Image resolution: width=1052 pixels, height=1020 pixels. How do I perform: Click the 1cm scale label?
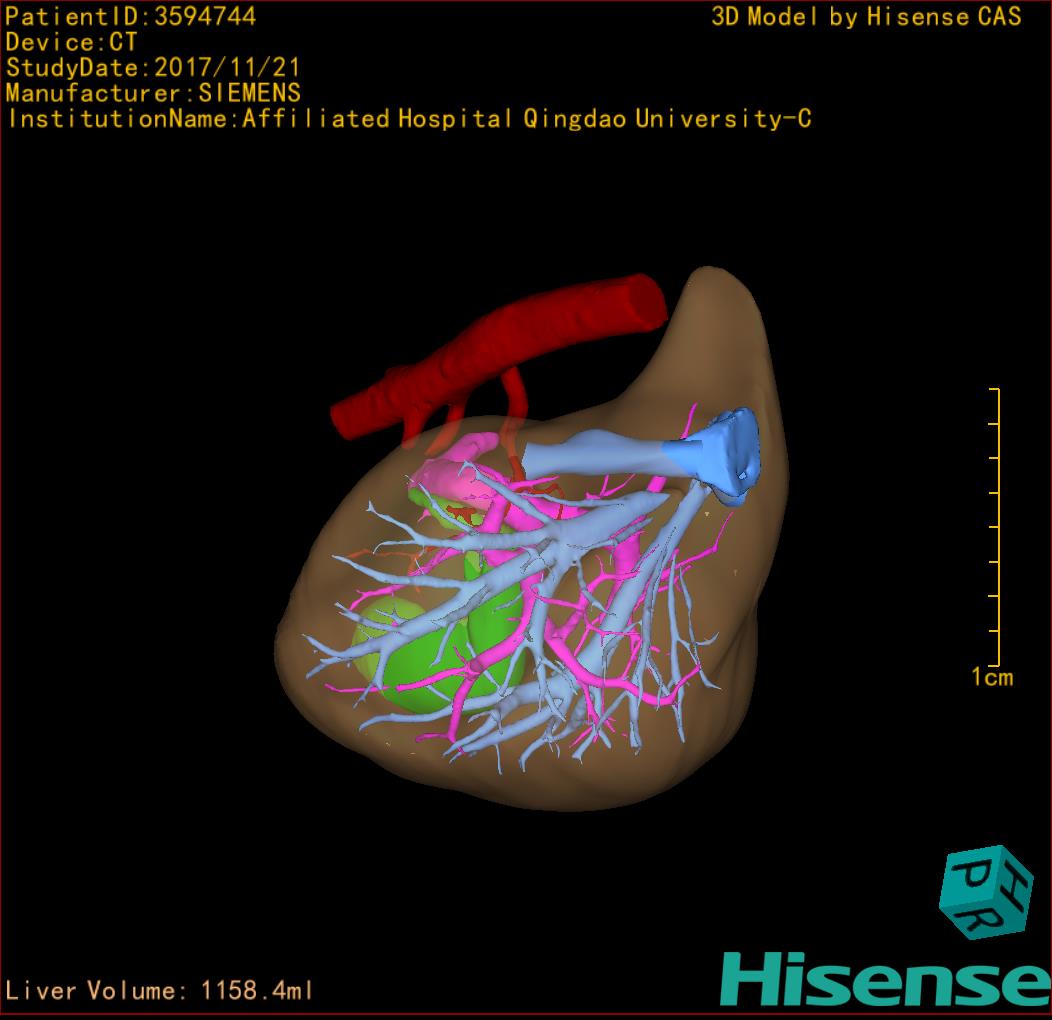[991, 678]
